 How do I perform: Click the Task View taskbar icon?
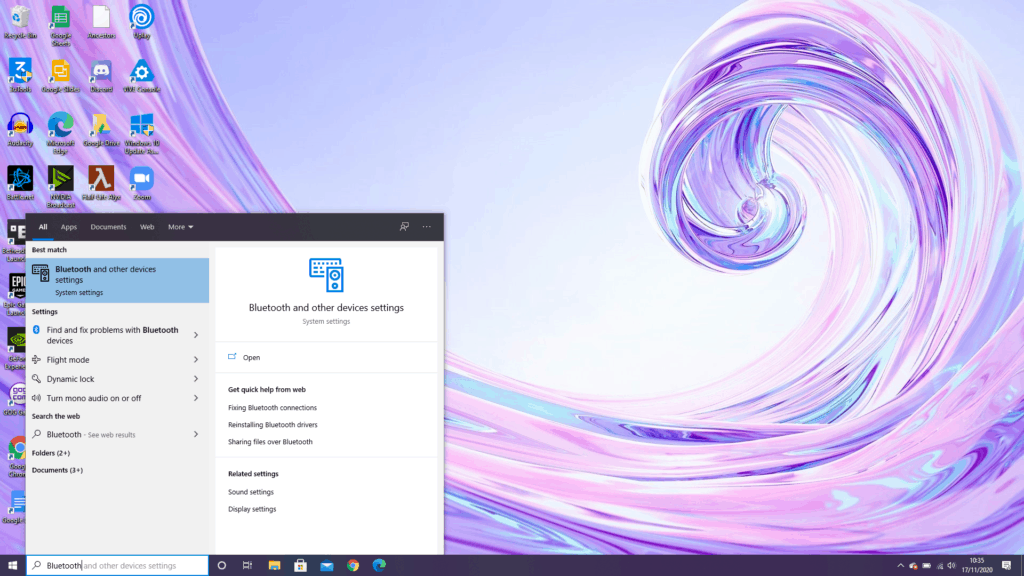coord(248,566)
